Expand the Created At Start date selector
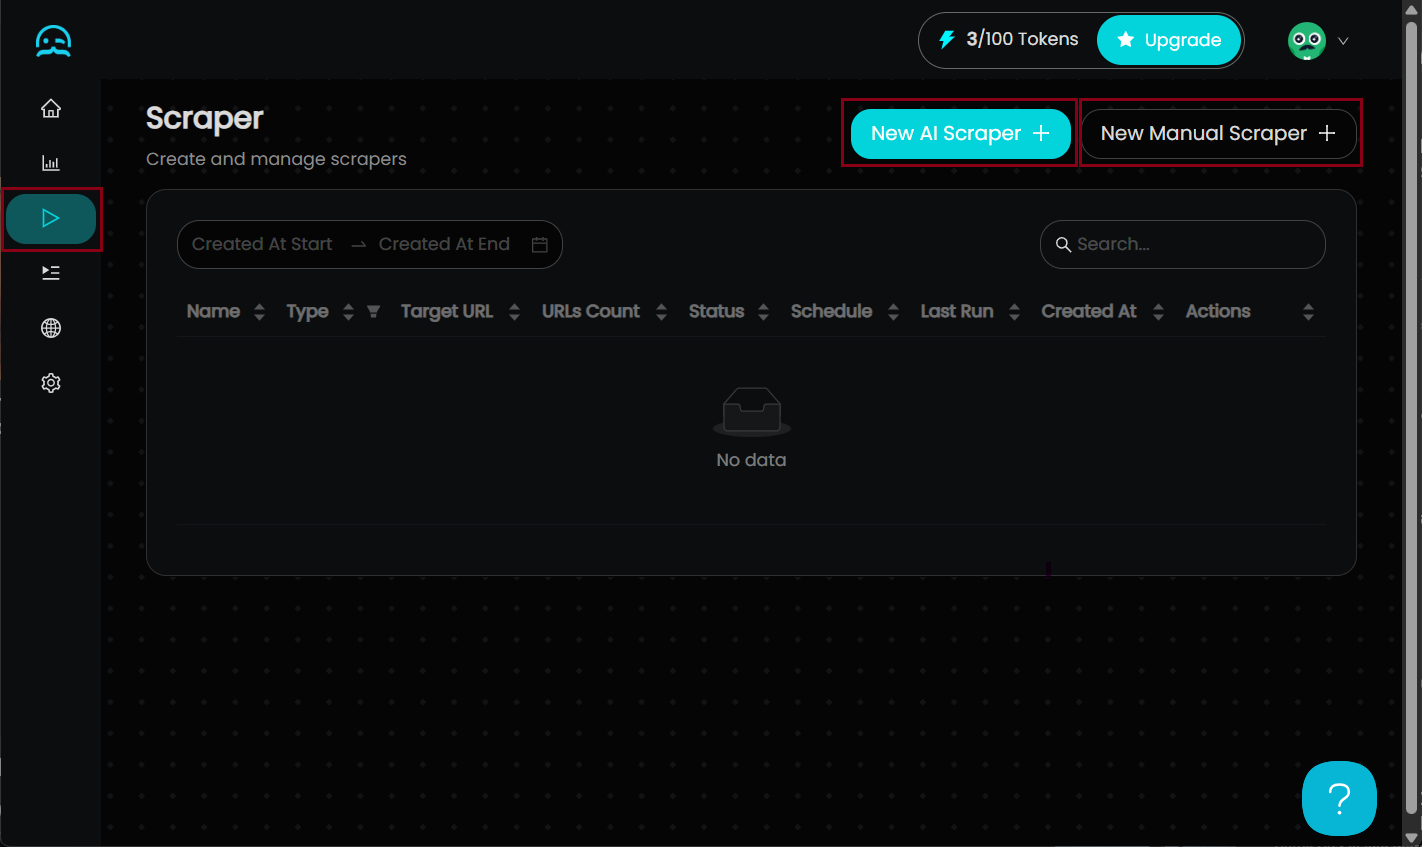The image size is (1422, 847). click(261, 244)
